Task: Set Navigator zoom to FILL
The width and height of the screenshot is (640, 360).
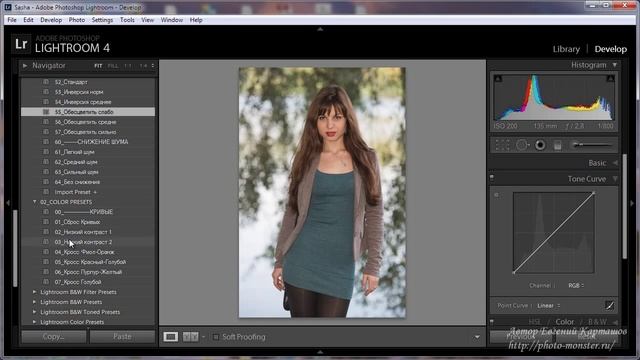Action: click(113, 66)
